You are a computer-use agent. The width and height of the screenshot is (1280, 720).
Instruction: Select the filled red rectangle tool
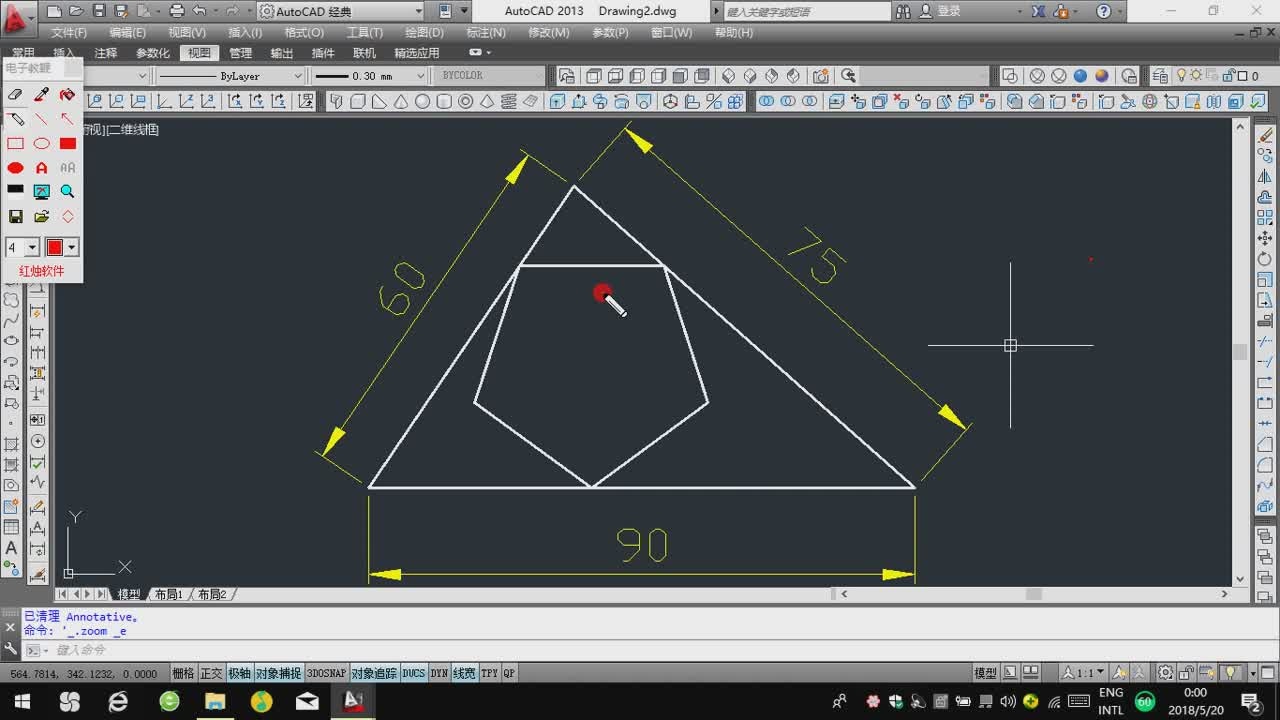[68, 144]
